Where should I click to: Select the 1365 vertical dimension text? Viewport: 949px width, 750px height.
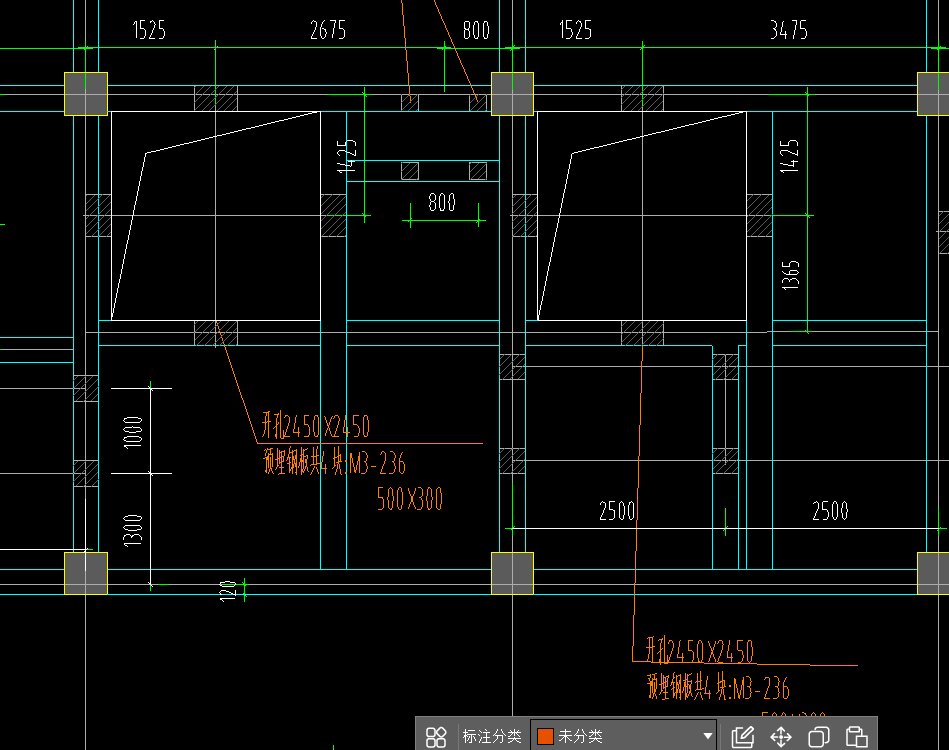coord(790,275)
